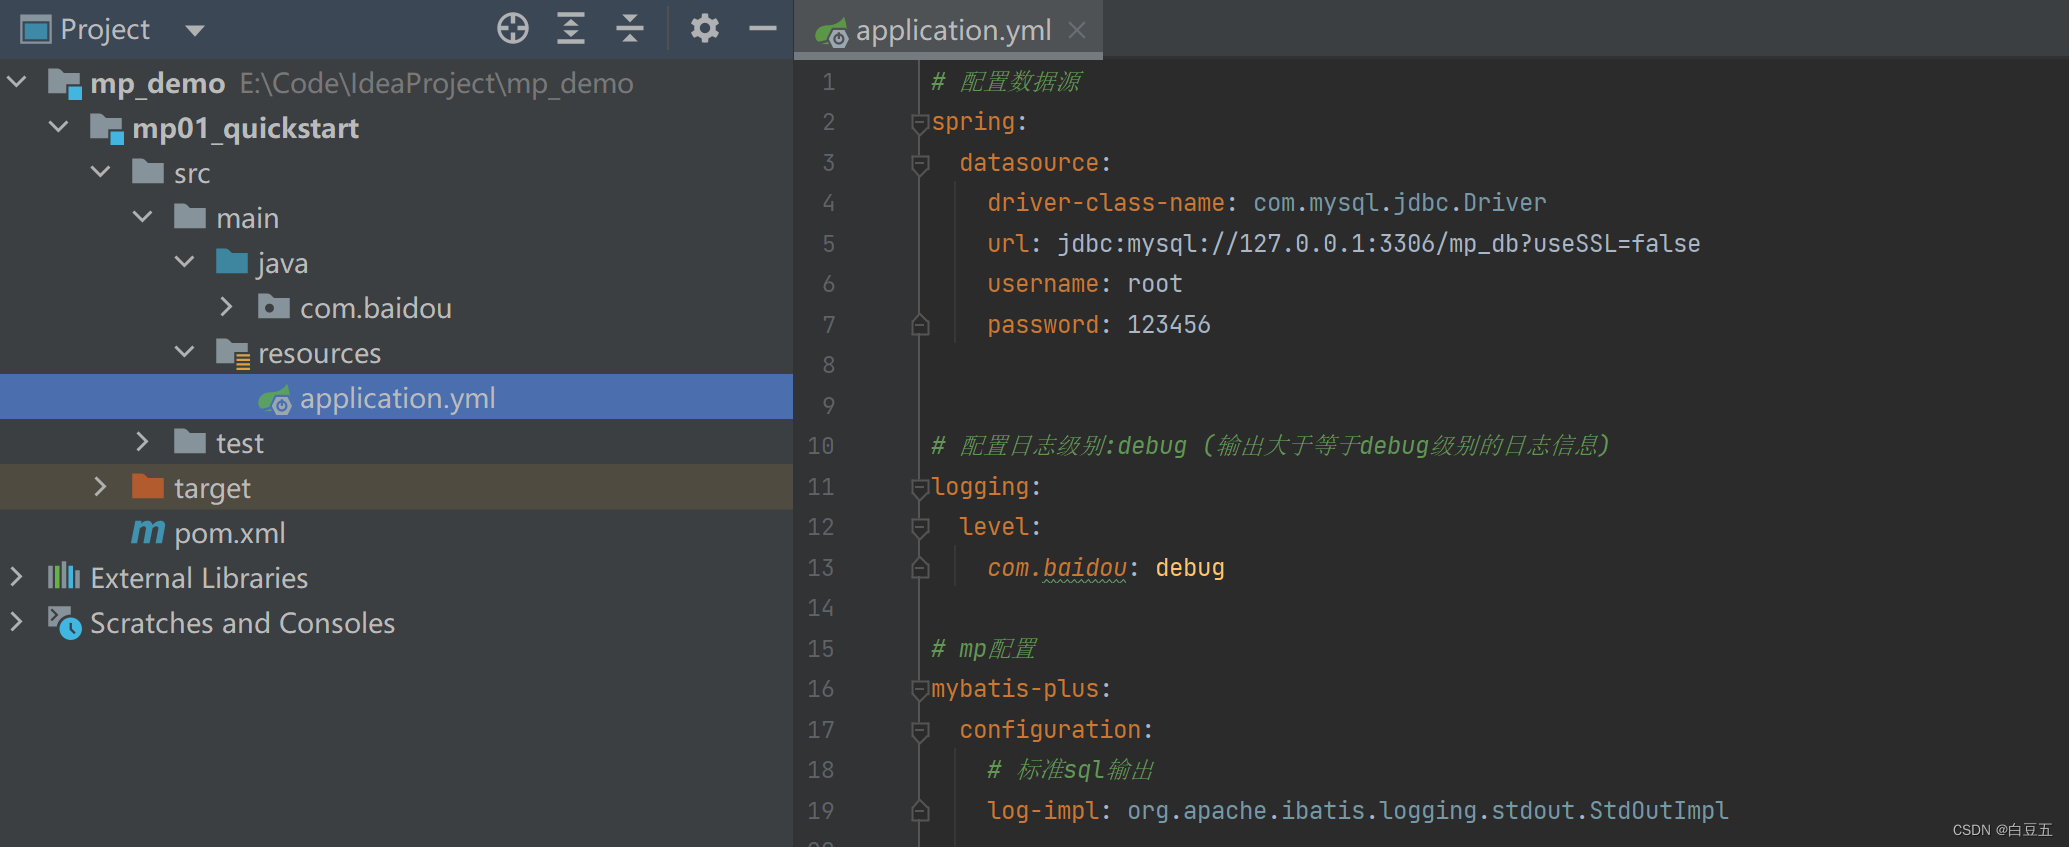This screenshot has width=2069, height=847.
Task: Fold the level block at line 12
Action: [920, 527]
